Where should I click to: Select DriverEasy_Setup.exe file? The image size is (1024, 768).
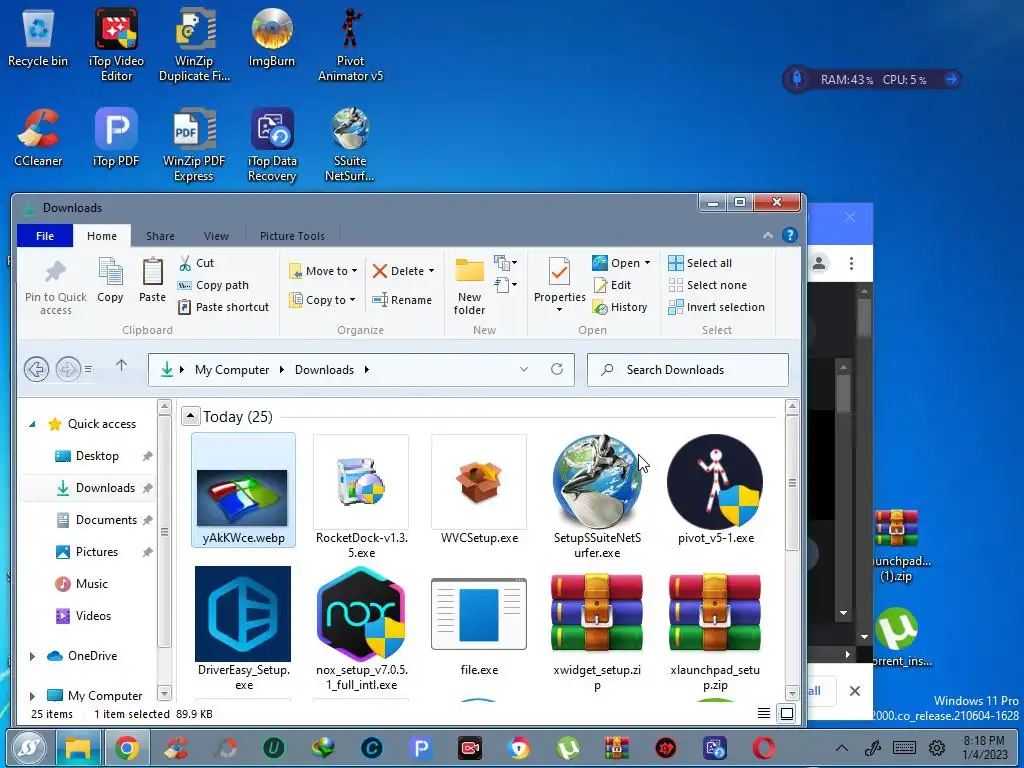[244, 629]
